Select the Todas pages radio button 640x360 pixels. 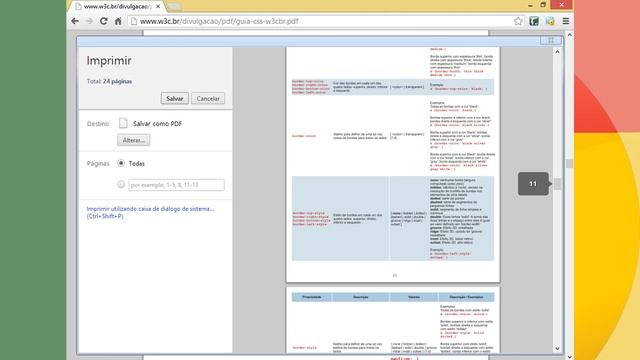(x=121, y=163)
